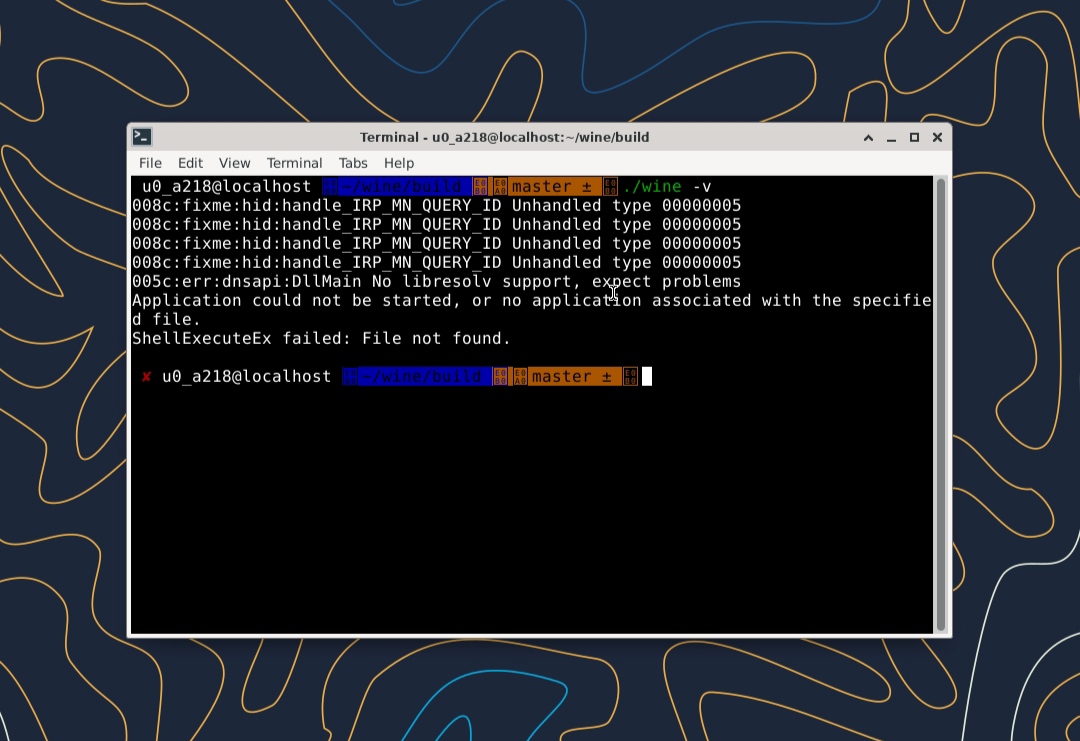Click the roll-up arrow window button
Screen dimensions: 1080x741
[x=869, y=138]
